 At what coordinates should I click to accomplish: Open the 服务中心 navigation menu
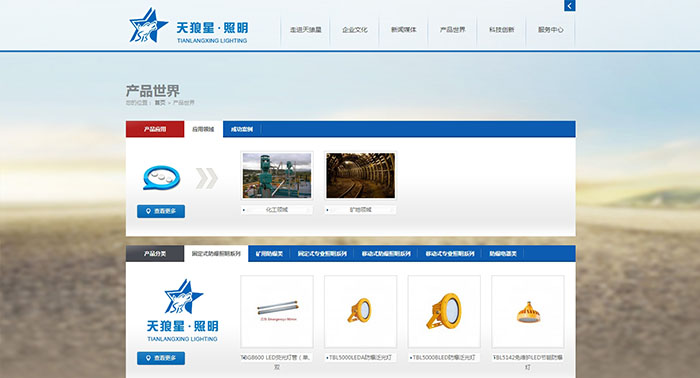tap(550, 30)
